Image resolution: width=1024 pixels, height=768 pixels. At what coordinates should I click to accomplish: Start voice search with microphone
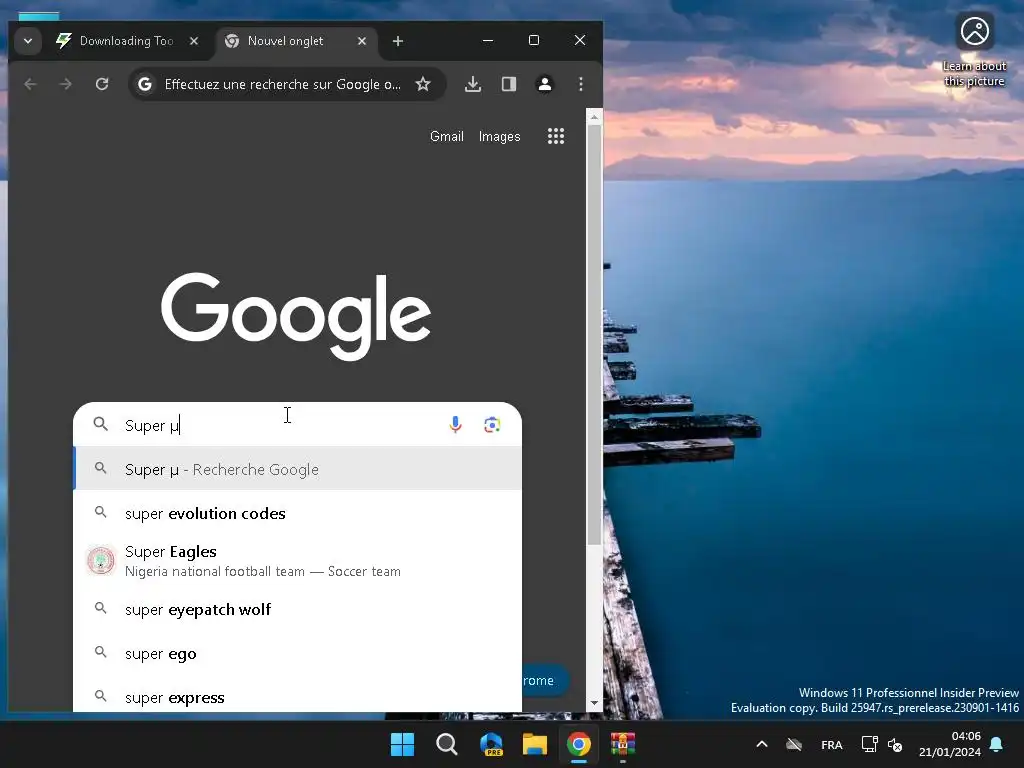456,424
